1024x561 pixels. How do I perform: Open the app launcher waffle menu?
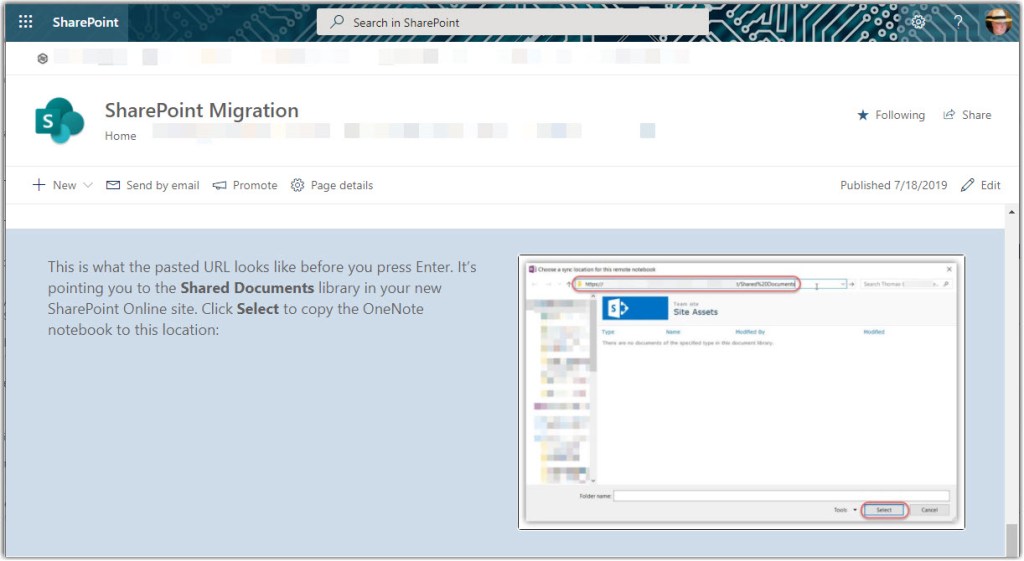26,22
